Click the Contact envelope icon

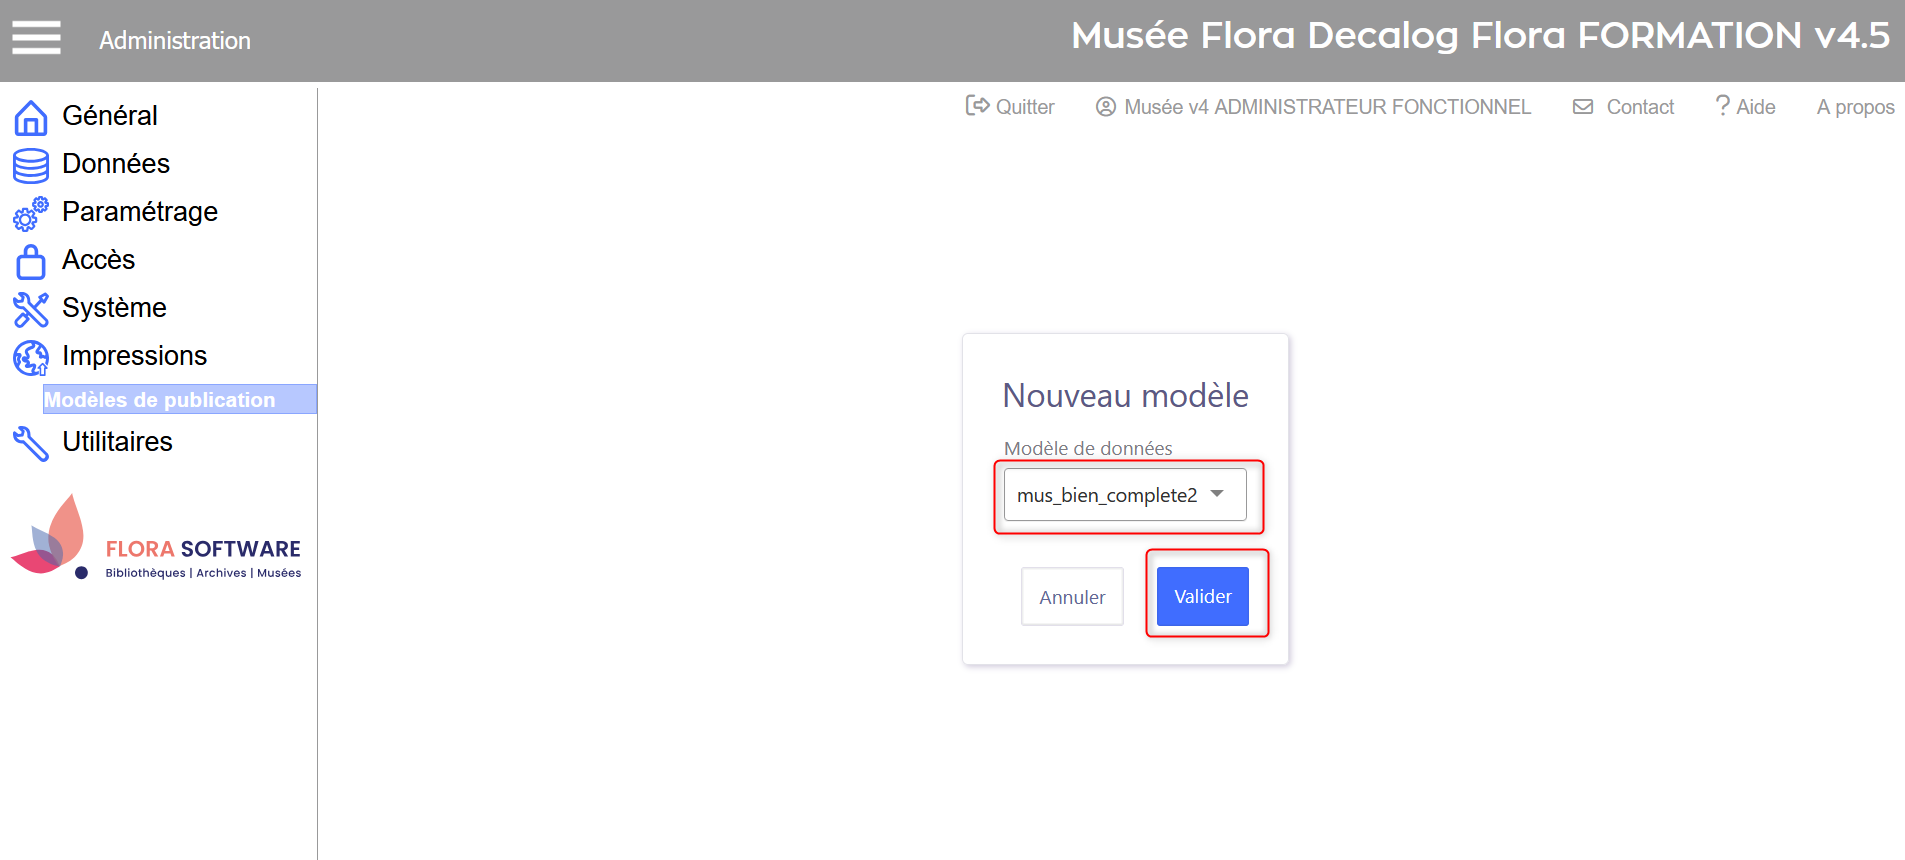click(x=1583, y=107)
